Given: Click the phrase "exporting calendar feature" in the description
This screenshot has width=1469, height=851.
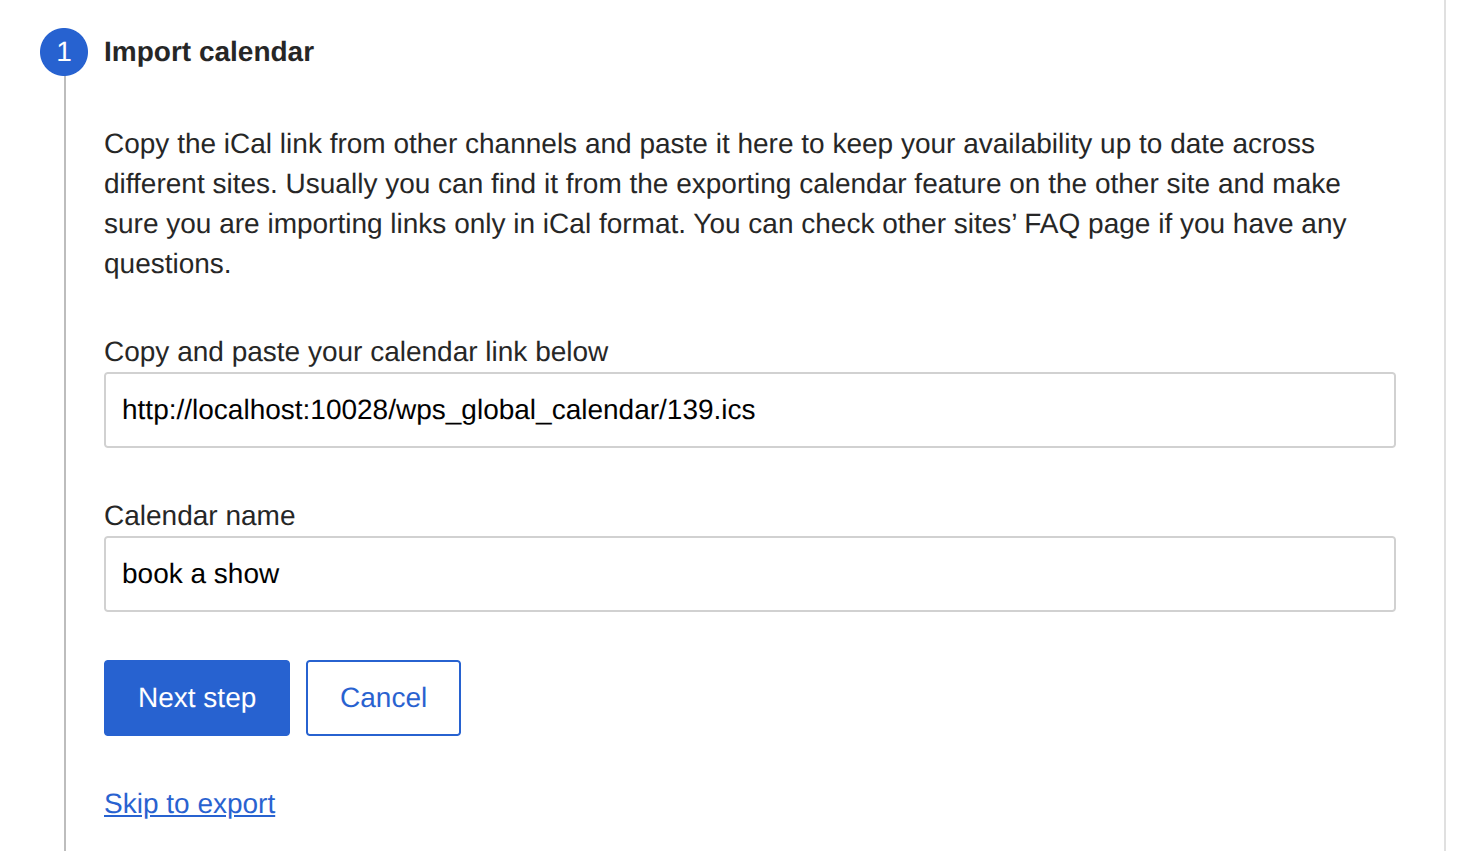Looking at the screenshot, I should coord(795,184).
